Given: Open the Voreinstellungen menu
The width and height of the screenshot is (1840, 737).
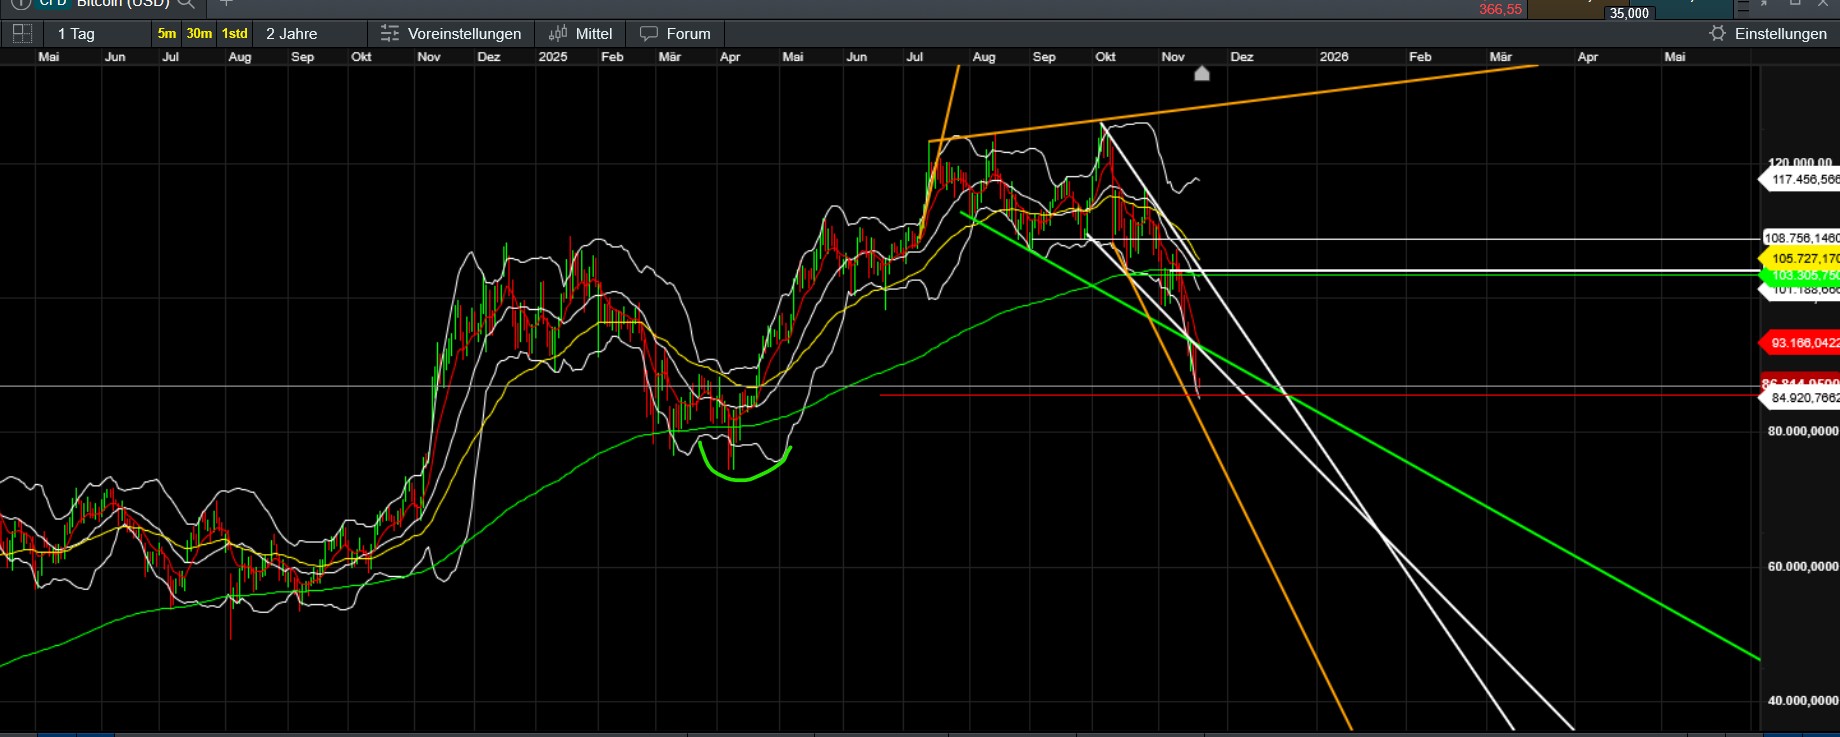Looking at the screenshot, I should (x=464, y=33).
